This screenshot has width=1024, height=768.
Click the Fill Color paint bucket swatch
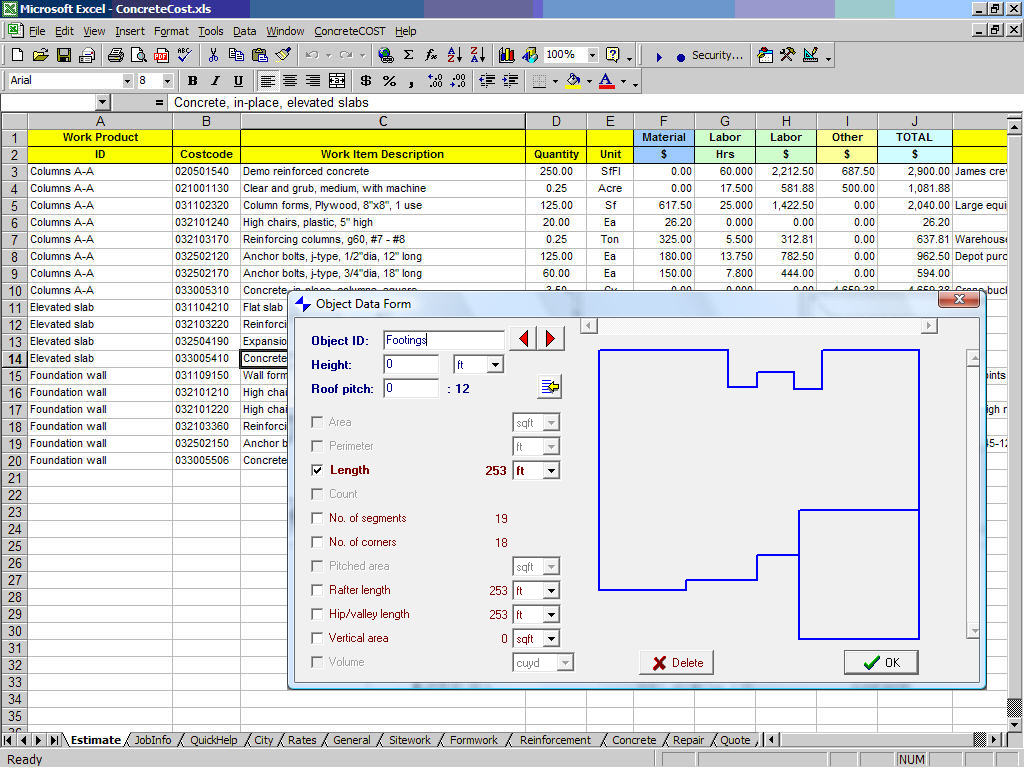point(573,81)
